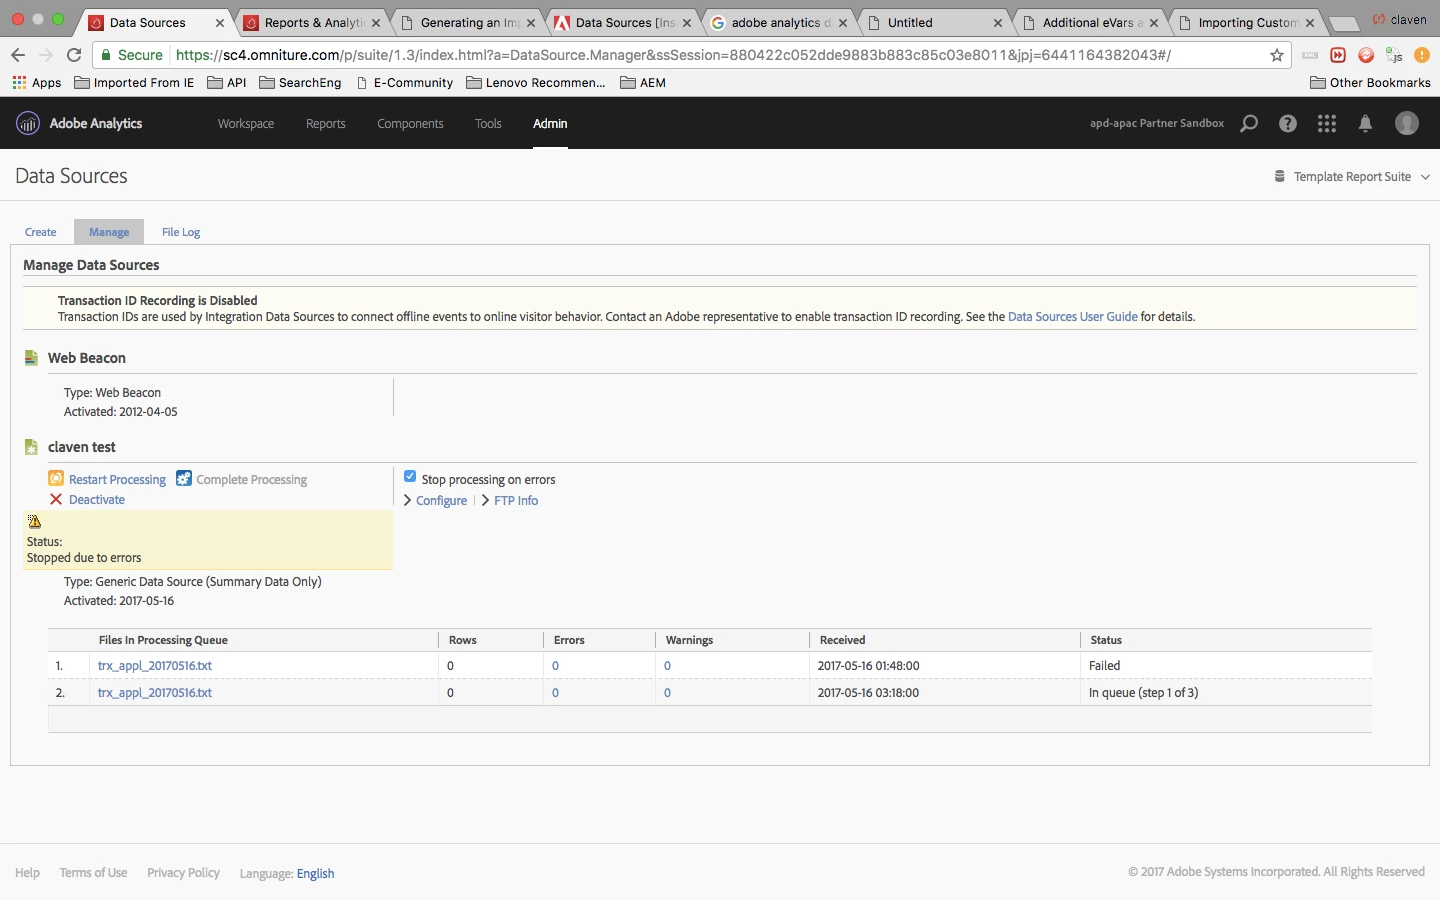Open the Imported From IE bookmarks folder
The height and width of the screenshot is (900, 1440).
[x=134, y=83]
